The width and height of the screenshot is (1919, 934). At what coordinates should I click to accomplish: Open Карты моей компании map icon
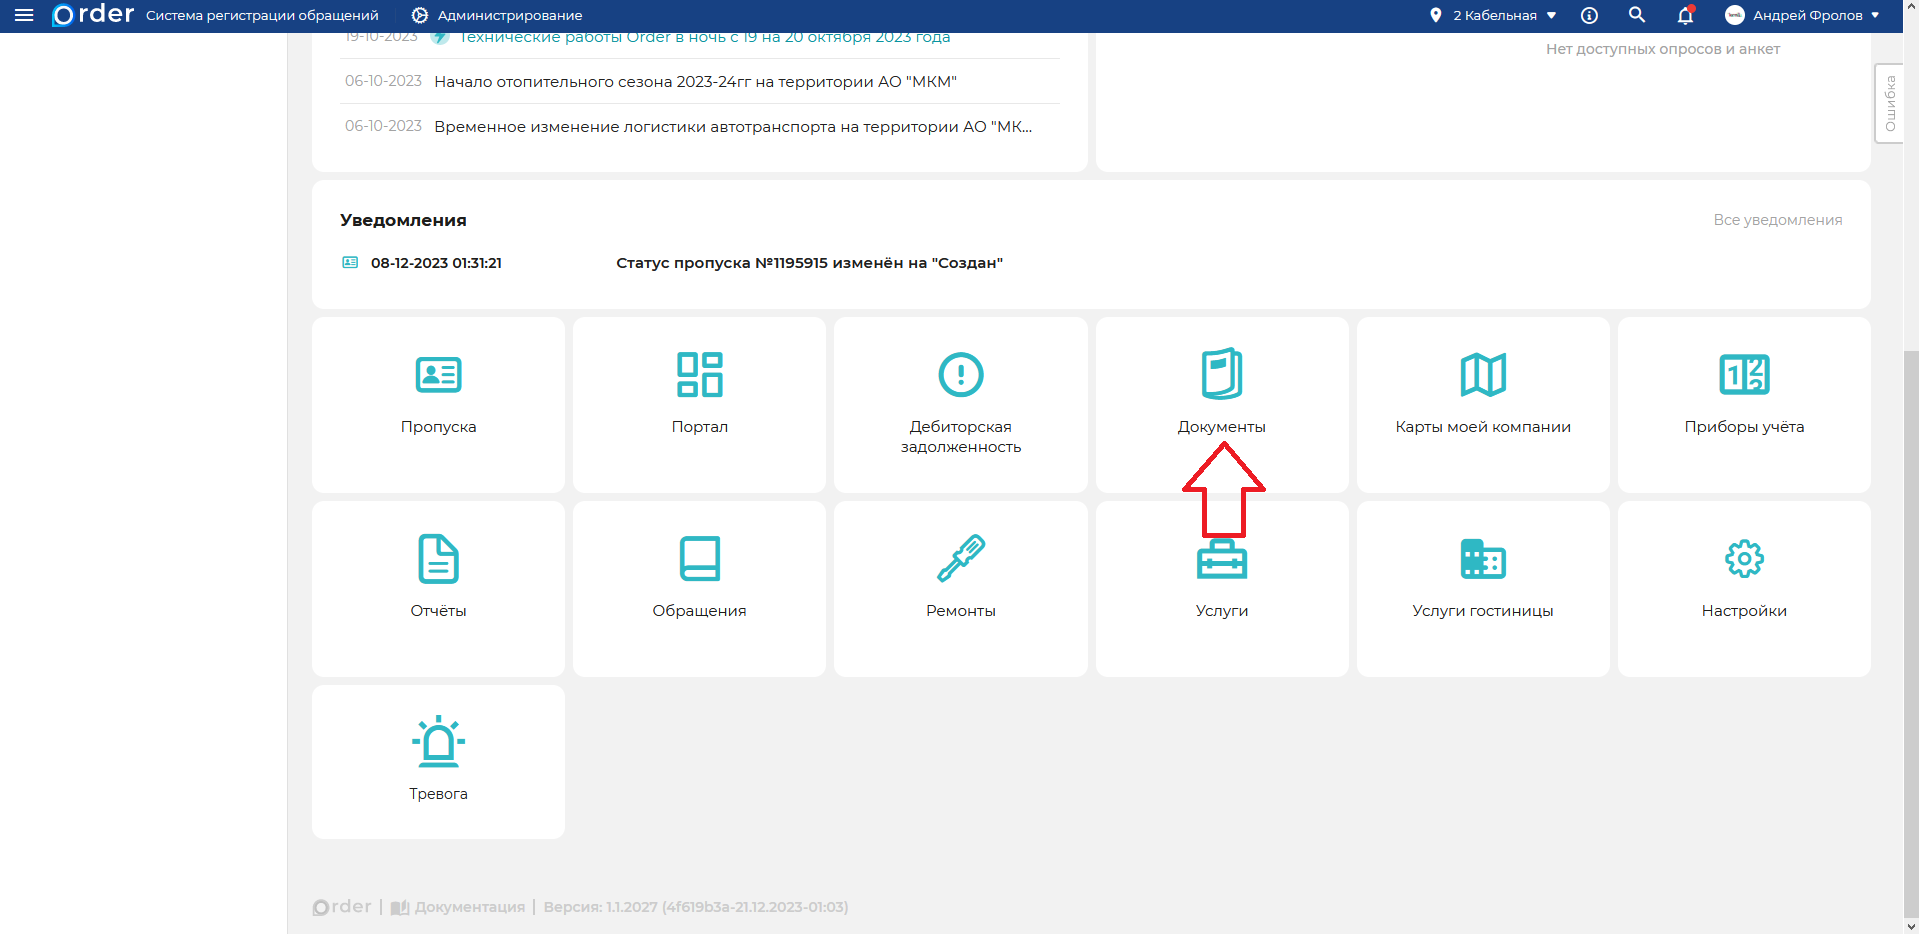tap(1482, 375)
